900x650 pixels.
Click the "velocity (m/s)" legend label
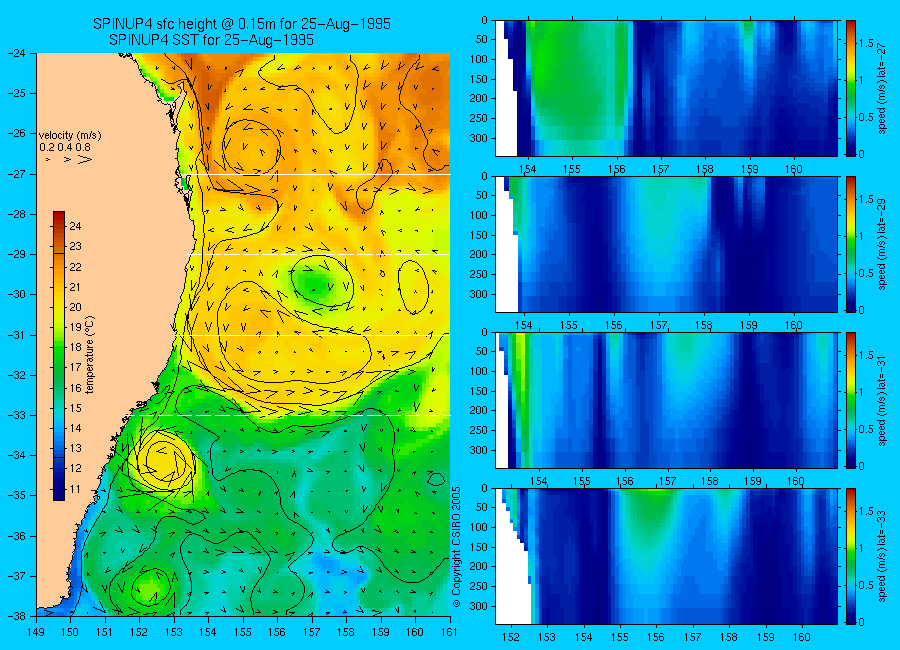70,136
